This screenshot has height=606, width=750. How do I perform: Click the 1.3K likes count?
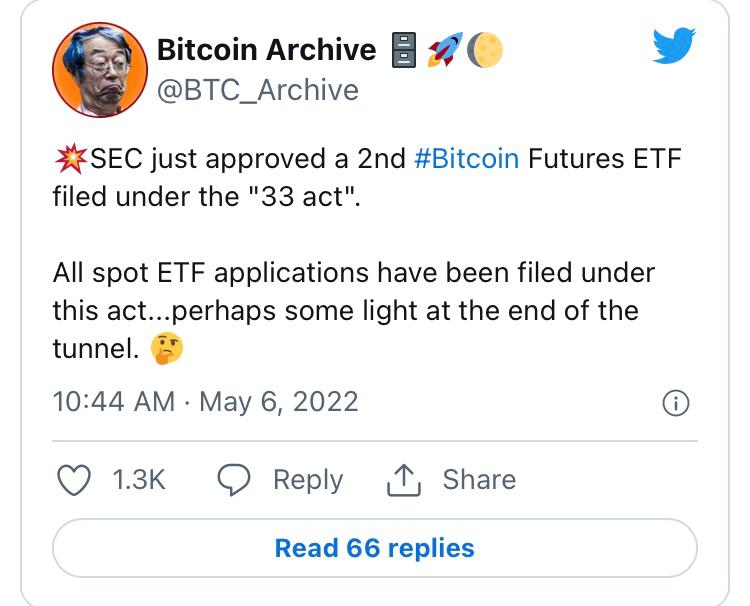coord(138,480)
